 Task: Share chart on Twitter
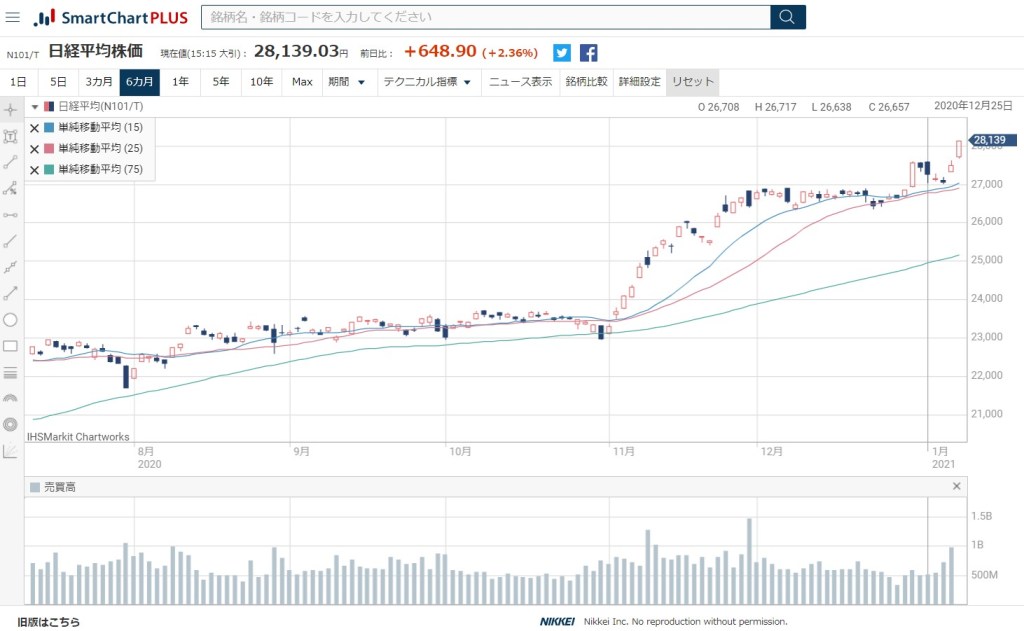point(562,53)
